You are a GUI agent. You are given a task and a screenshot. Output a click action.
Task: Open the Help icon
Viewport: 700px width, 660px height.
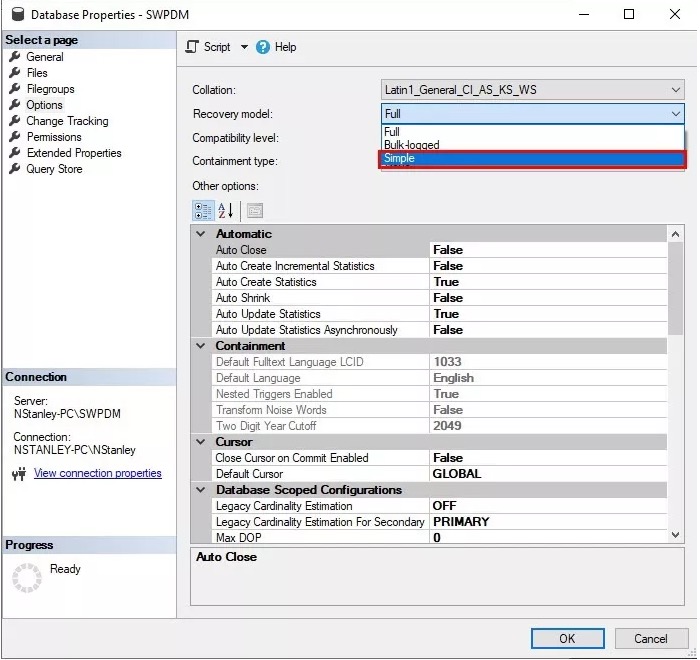tap(262, 47)
